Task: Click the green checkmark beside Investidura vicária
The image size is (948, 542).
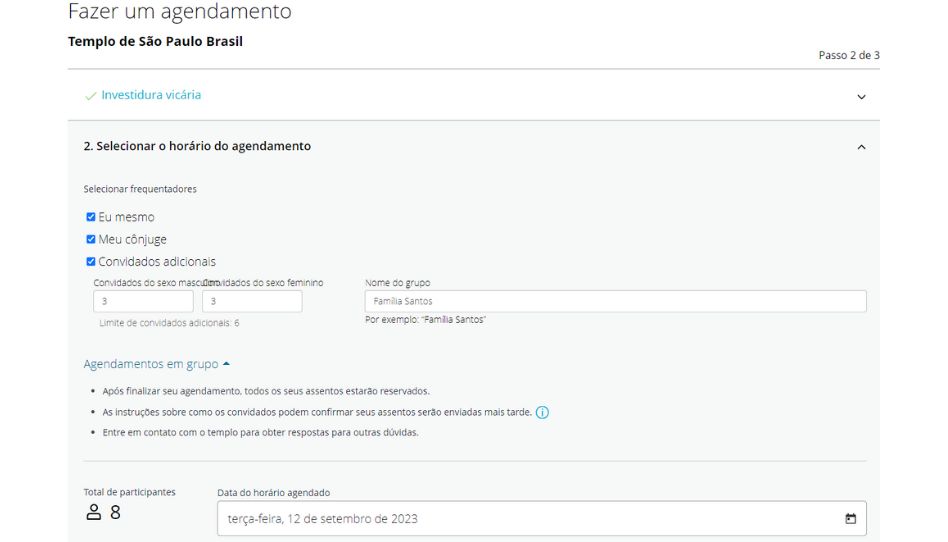Action: [x=91, y=96]
